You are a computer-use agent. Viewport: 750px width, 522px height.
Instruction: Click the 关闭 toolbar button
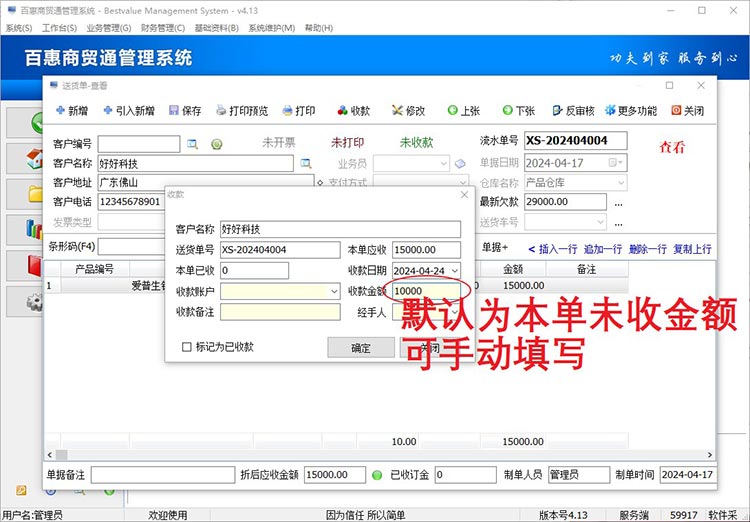coord(687,111)
